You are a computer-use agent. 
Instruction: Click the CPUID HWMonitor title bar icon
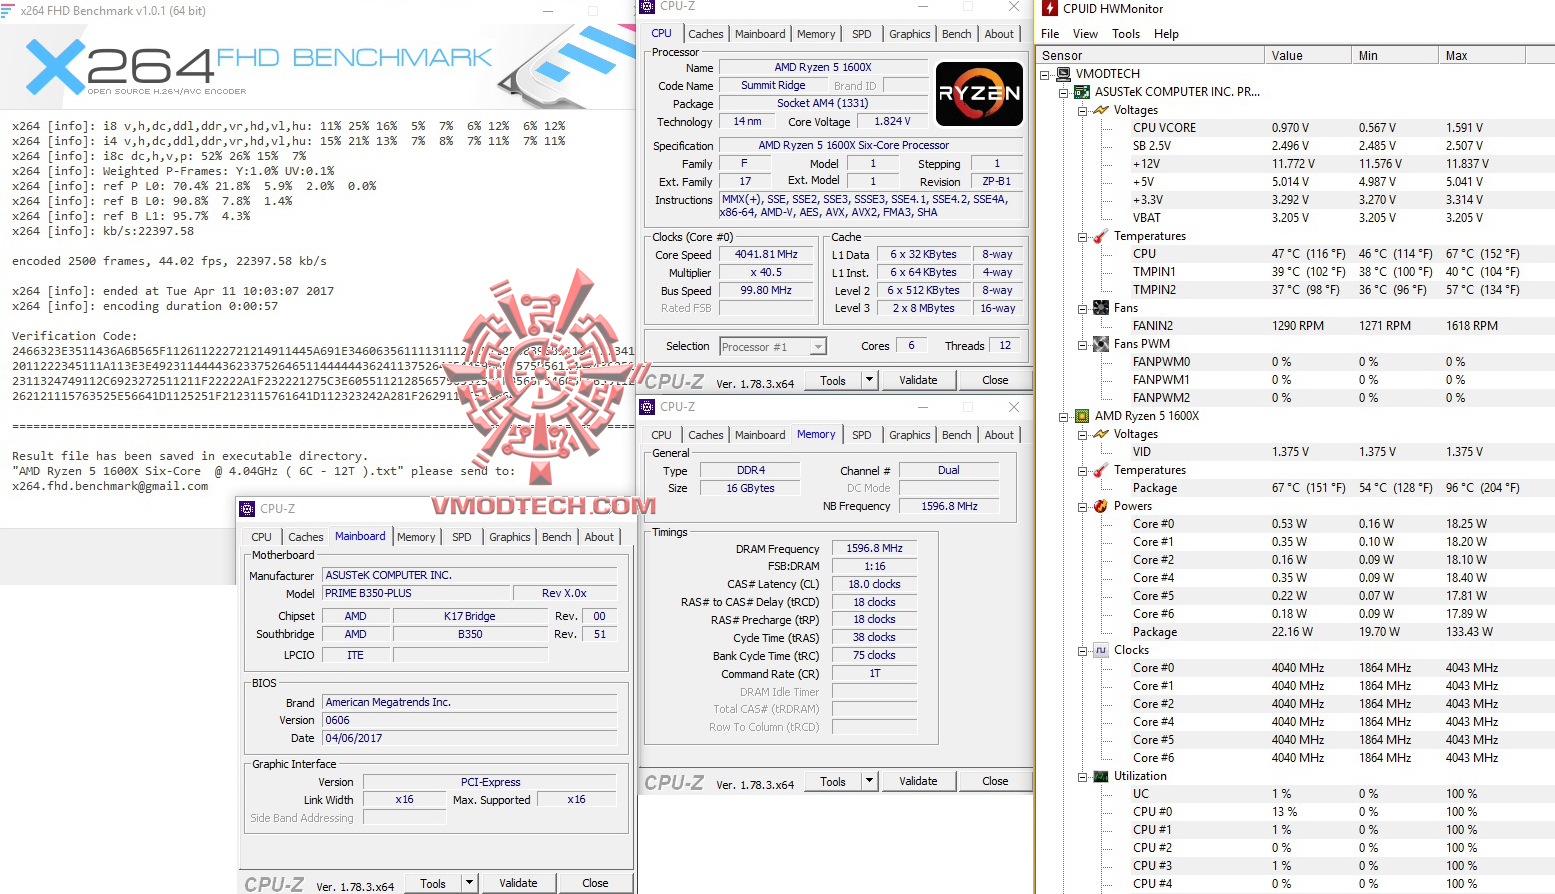1049,8
